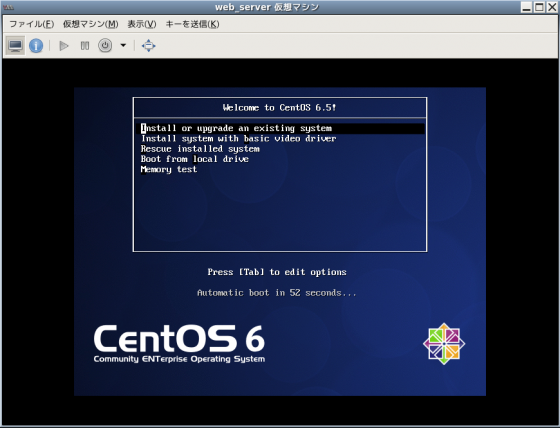Open virtual hardware details info icon
The width and height of the screenshot is (560, 428).
[x=36, y=45]
